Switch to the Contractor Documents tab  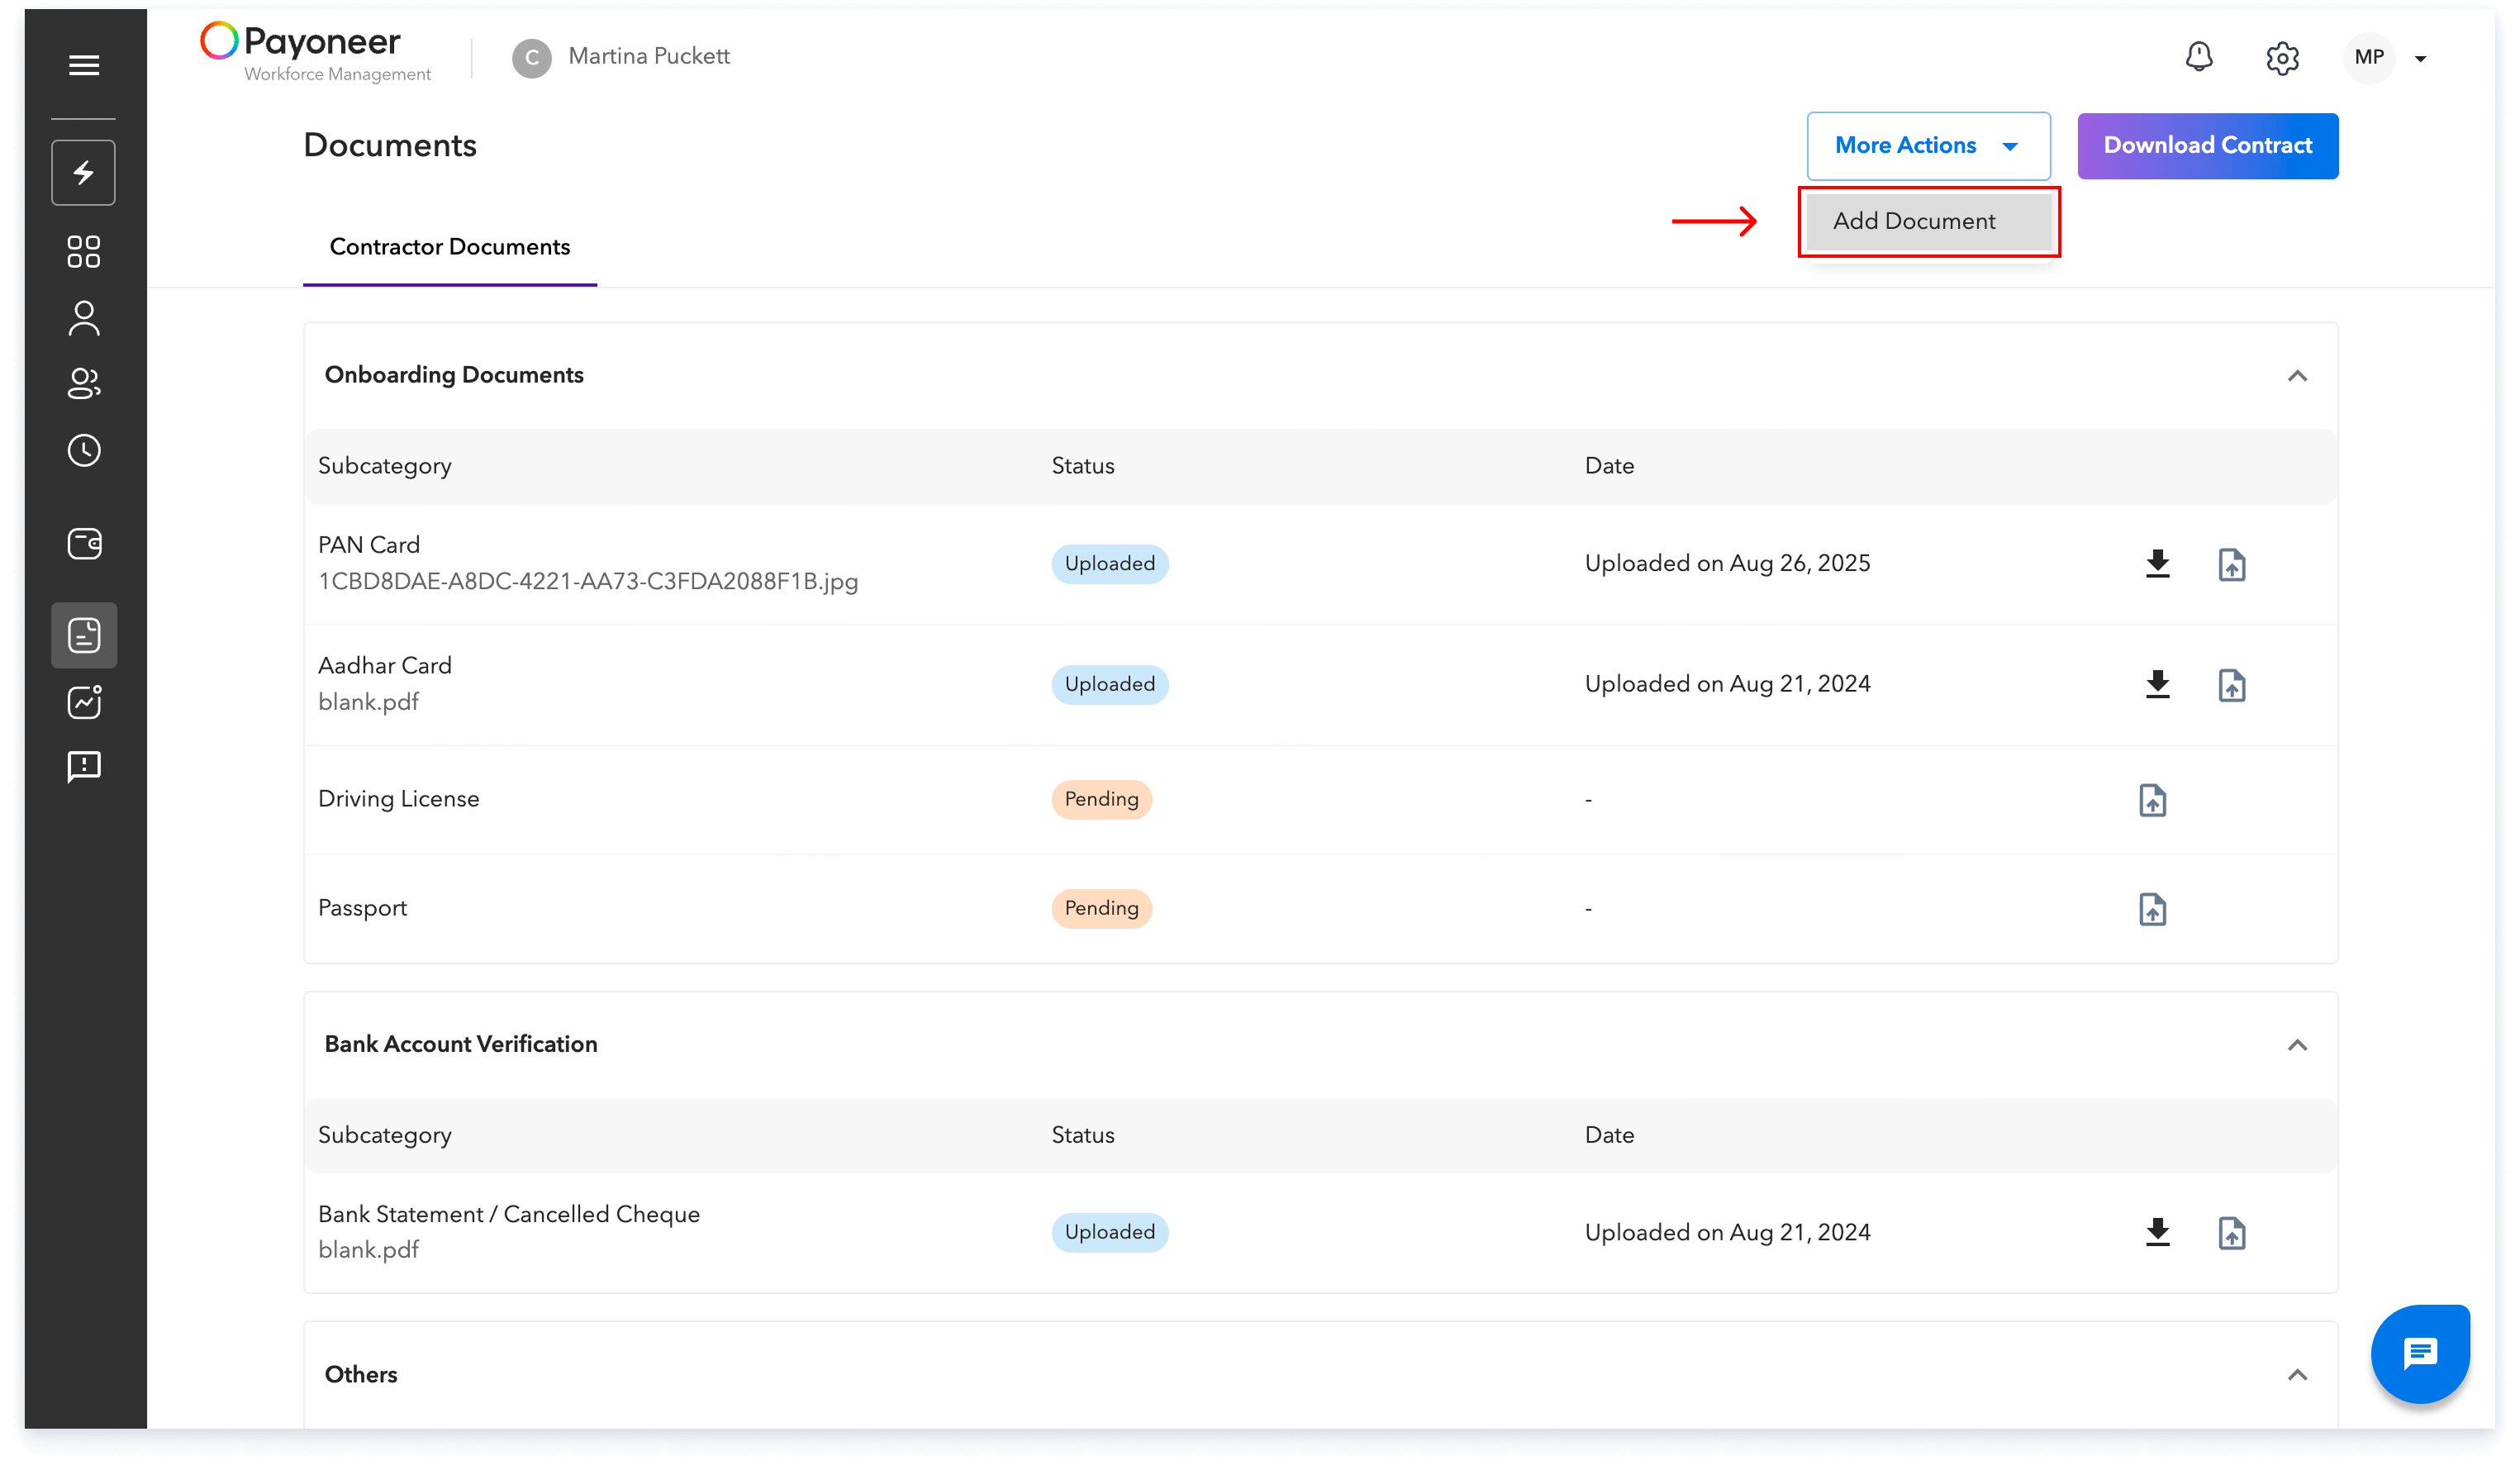coord(450,247)
